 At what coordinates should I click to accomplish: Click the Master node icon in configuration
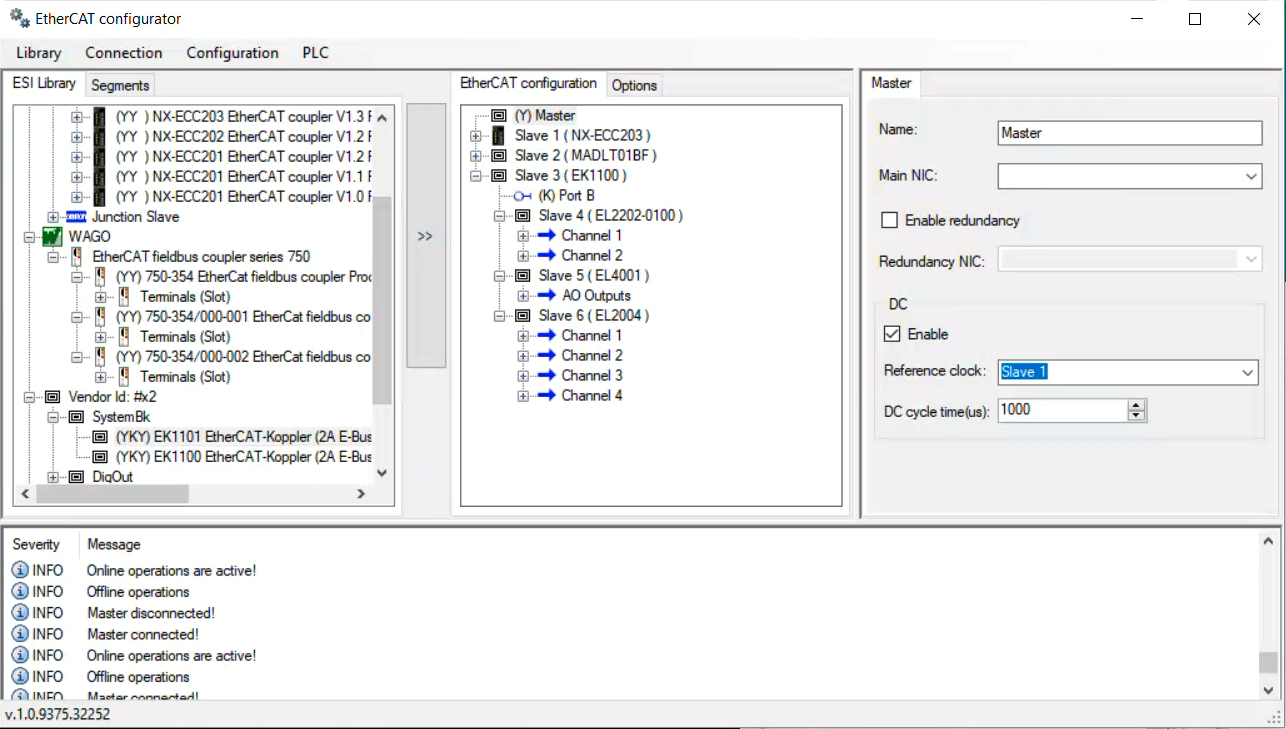click(x=499, y=116)
